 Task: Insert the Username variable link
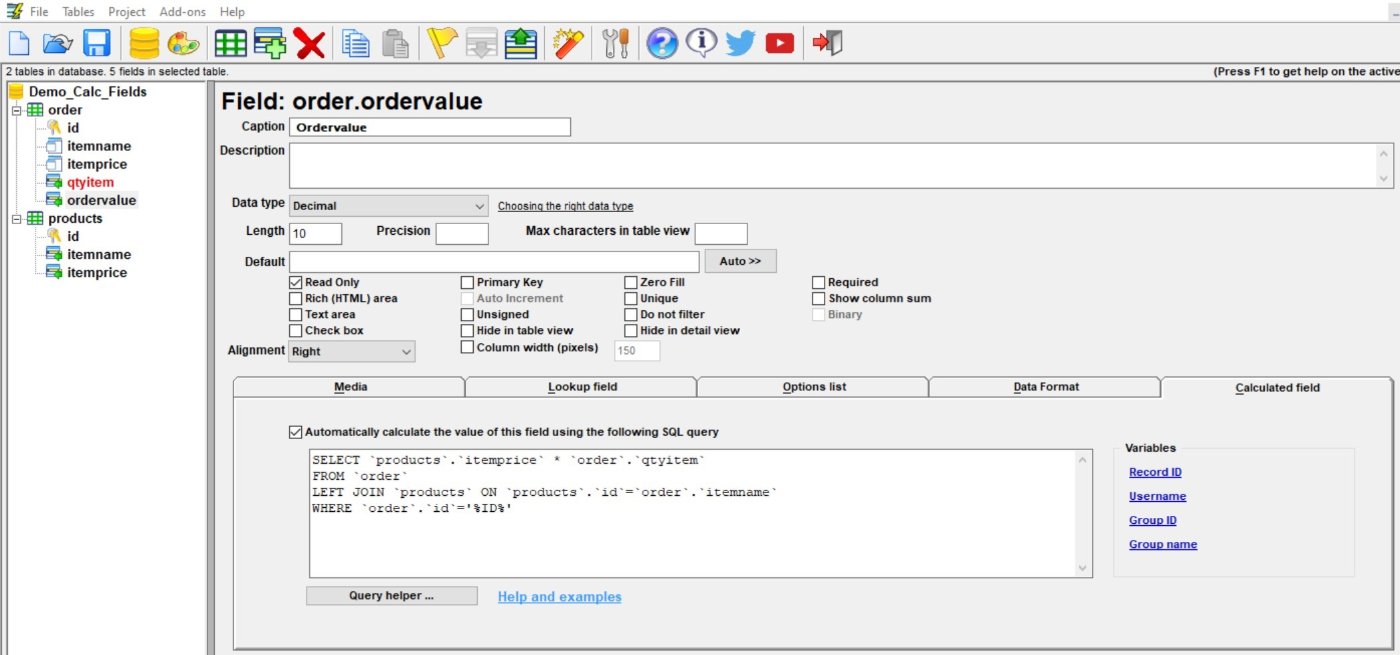[1157, 497]
